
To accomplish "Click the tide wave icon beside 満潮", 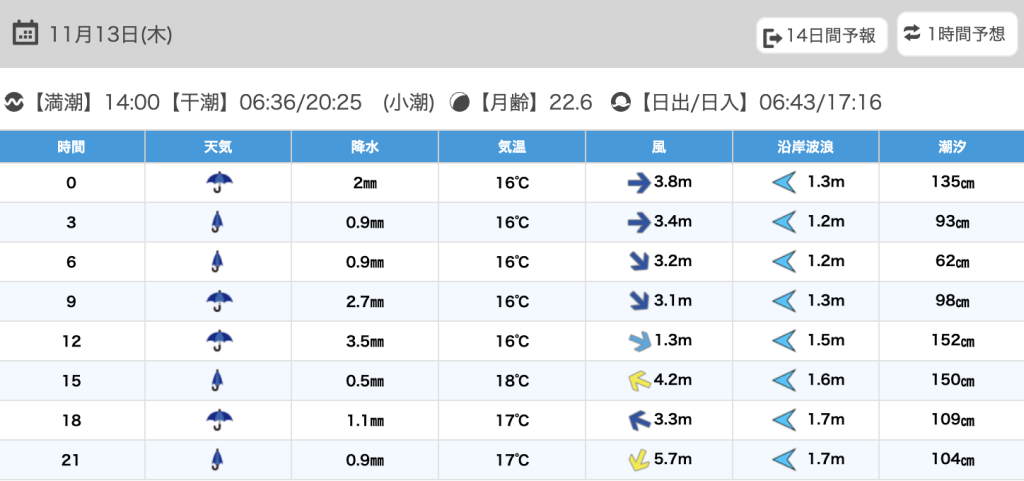I will 14,102.
